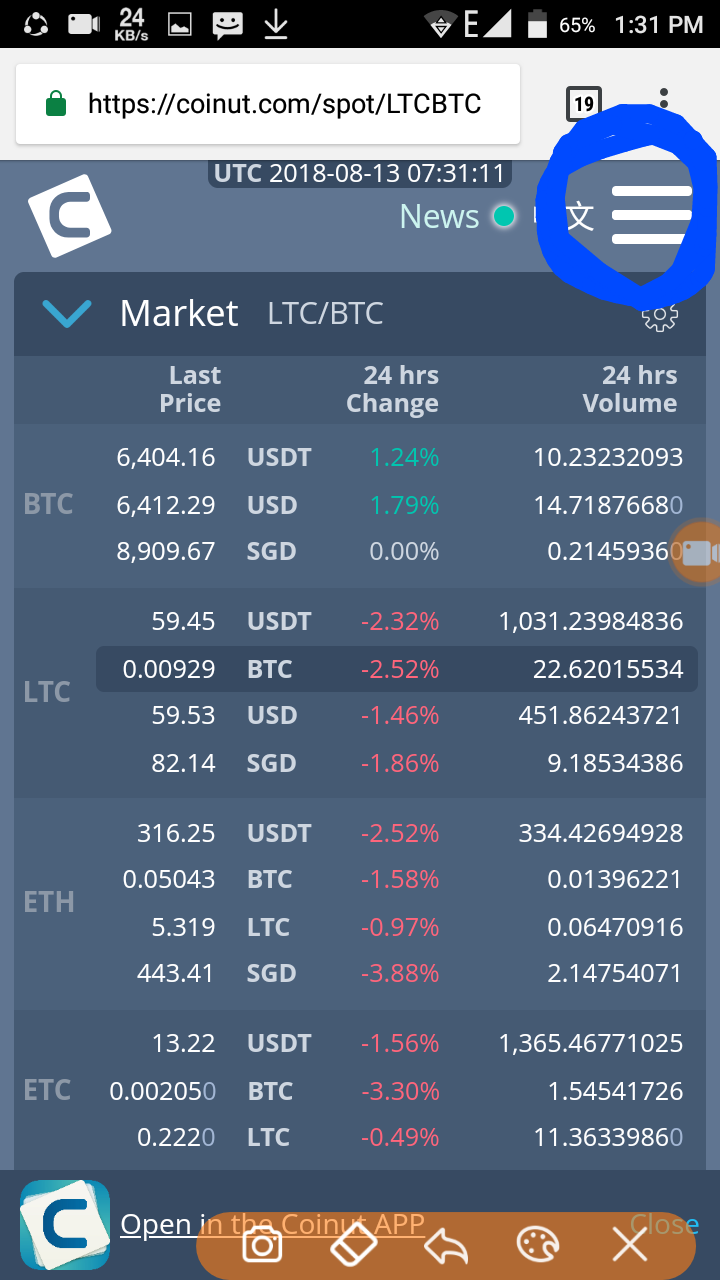Tap the green status dot beside News
This screenshot has width=720, height=1280.
tap(504, 216)
